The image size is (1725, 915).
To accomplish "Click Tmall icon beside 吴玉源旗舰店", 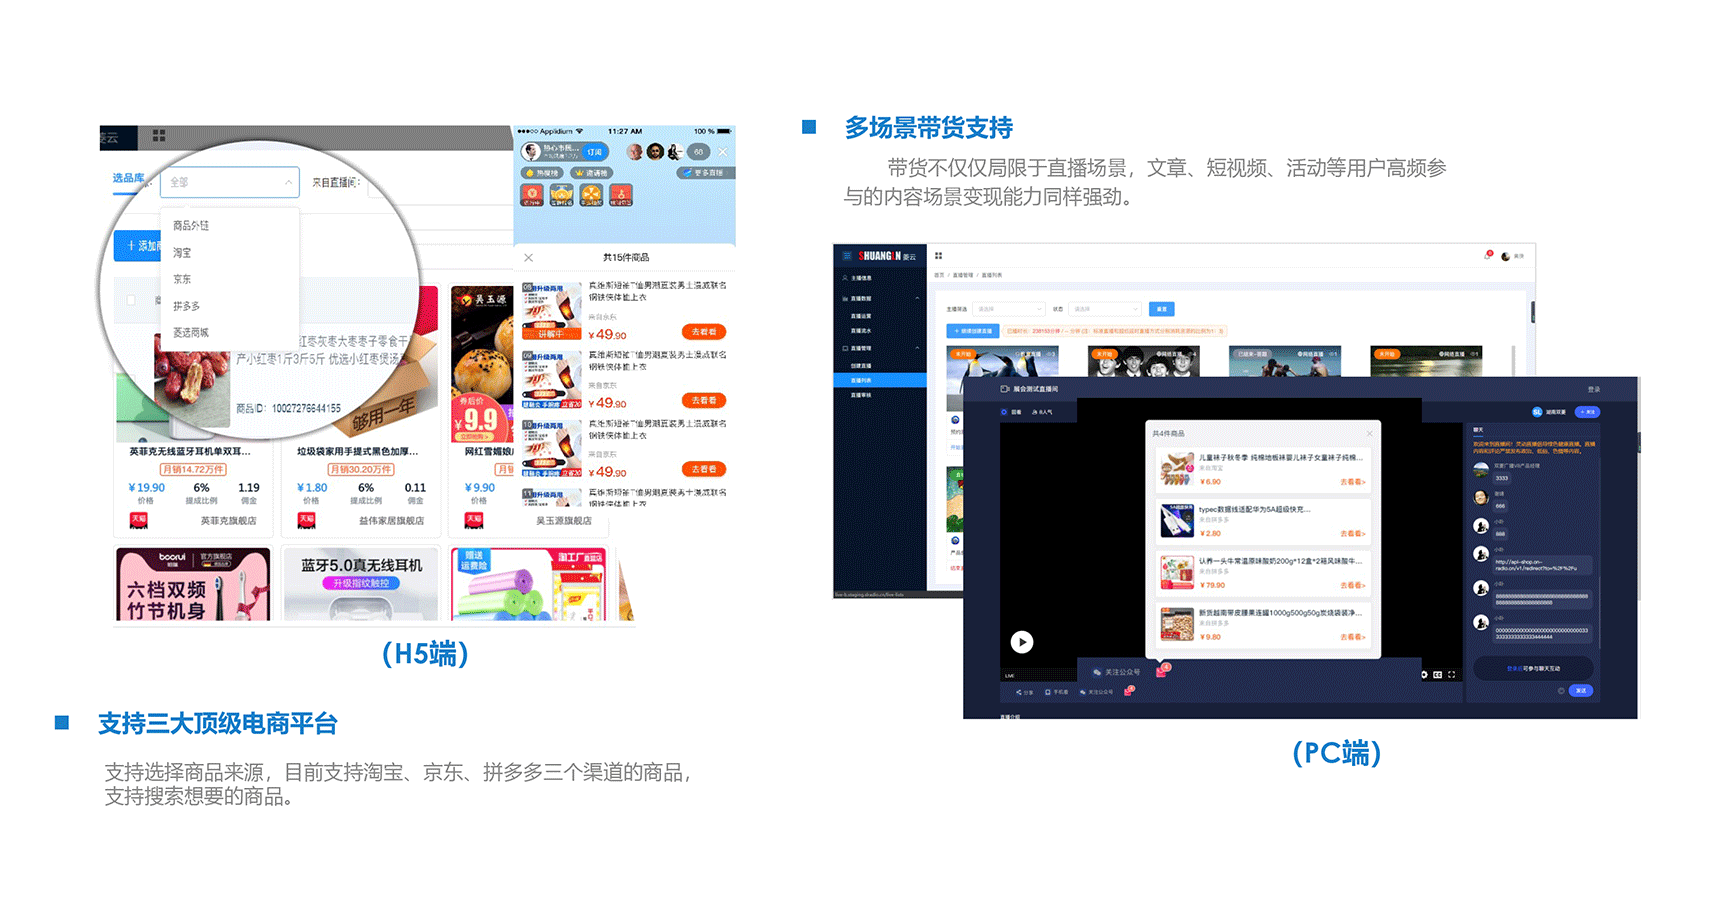I will pos(474,520).
